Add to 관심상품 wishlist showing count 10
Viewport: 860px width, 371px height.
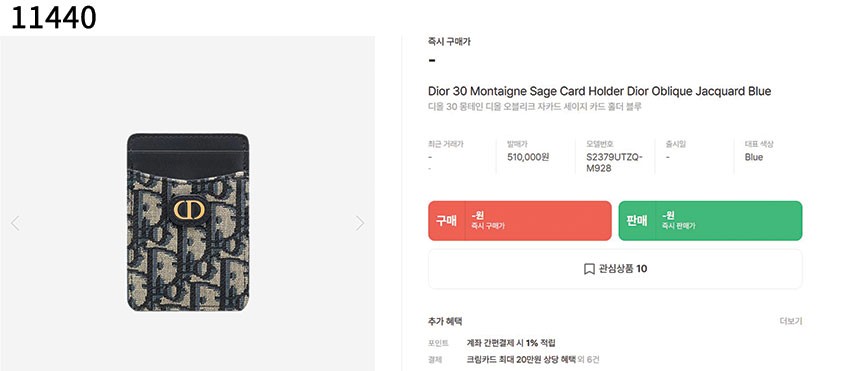tap(615, 269)
